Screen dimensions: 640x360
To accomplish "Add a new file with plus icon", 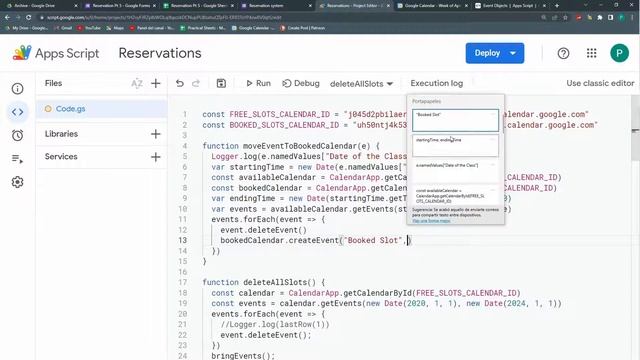I will [x=156, y=84].
